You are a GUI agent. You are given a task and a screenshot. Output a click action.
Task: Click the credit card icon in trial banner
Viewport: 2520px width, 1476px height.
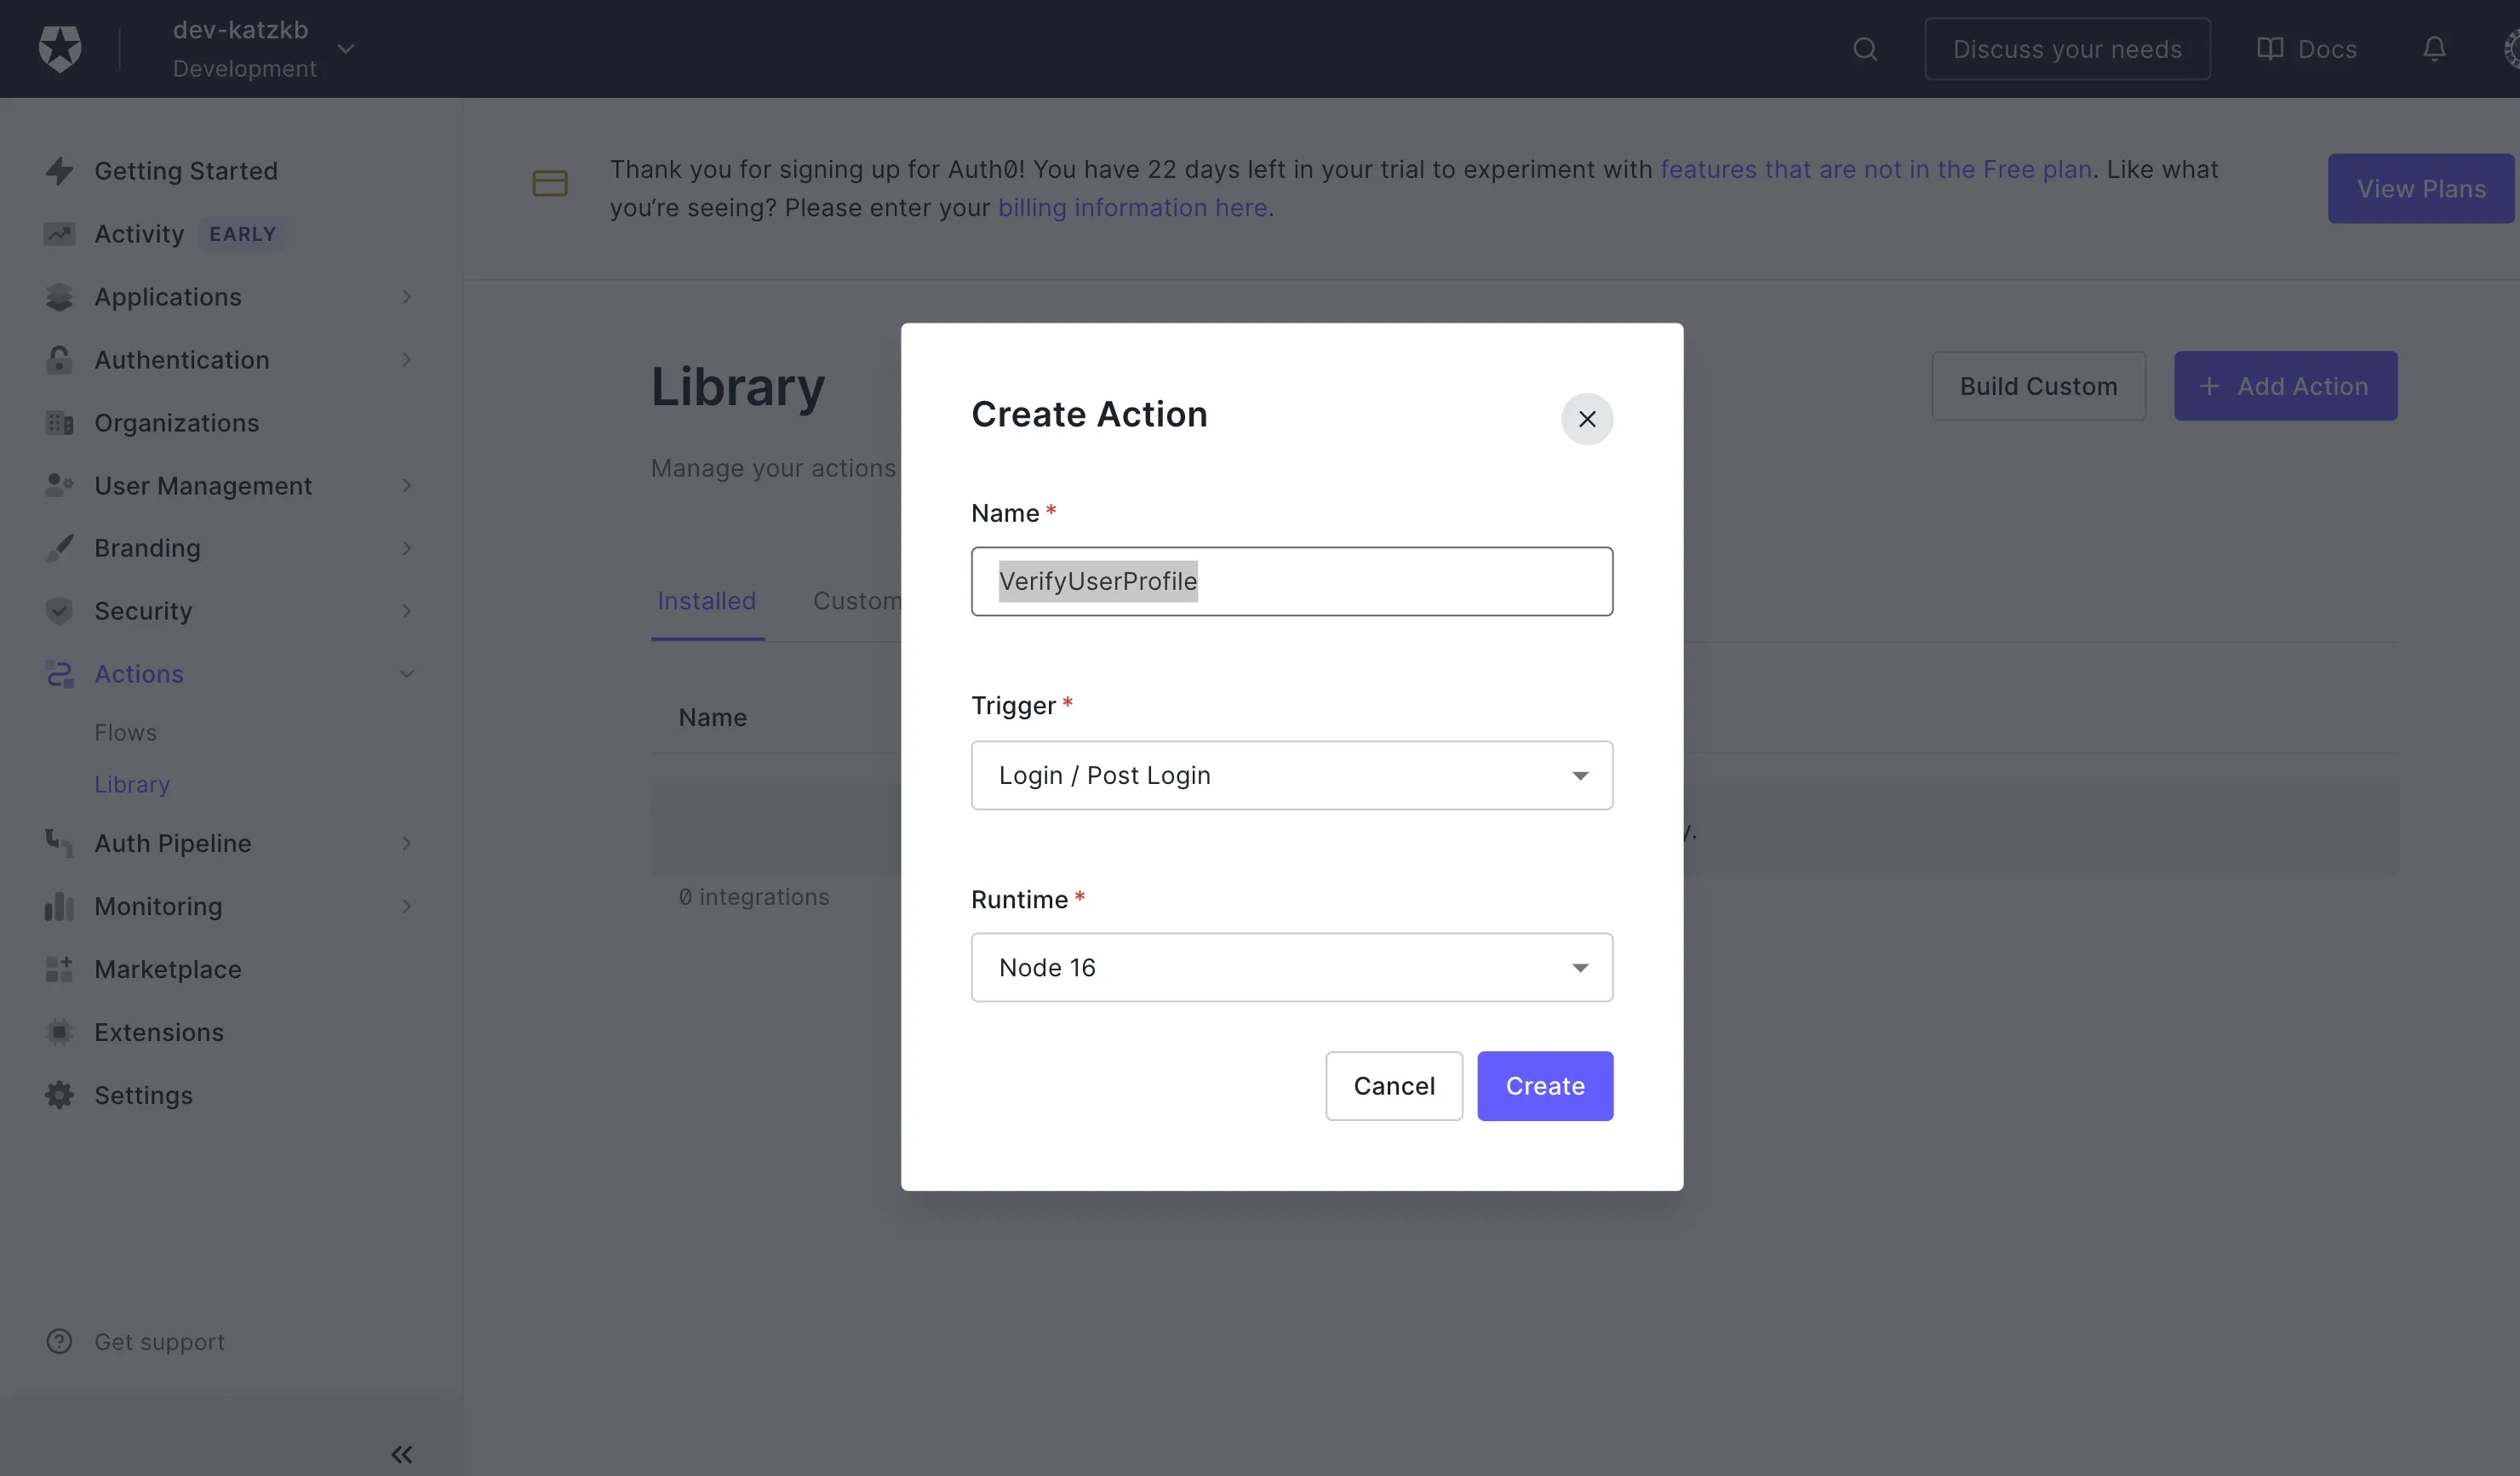pos(550,183)
